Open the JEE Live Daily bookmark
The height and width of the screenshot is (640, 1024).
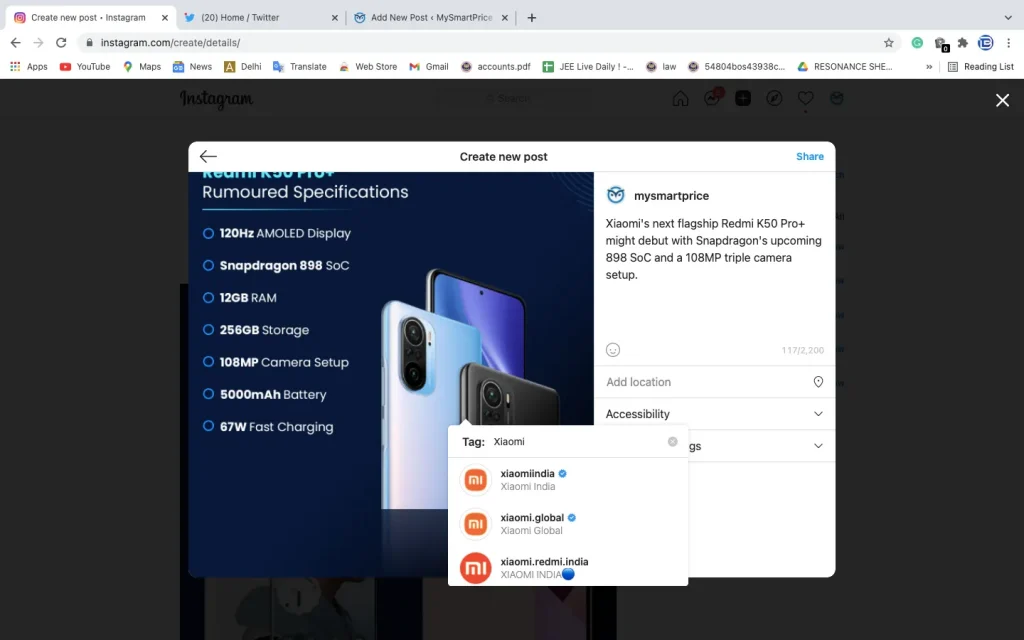pyautogui.click(x=588, y=67)
